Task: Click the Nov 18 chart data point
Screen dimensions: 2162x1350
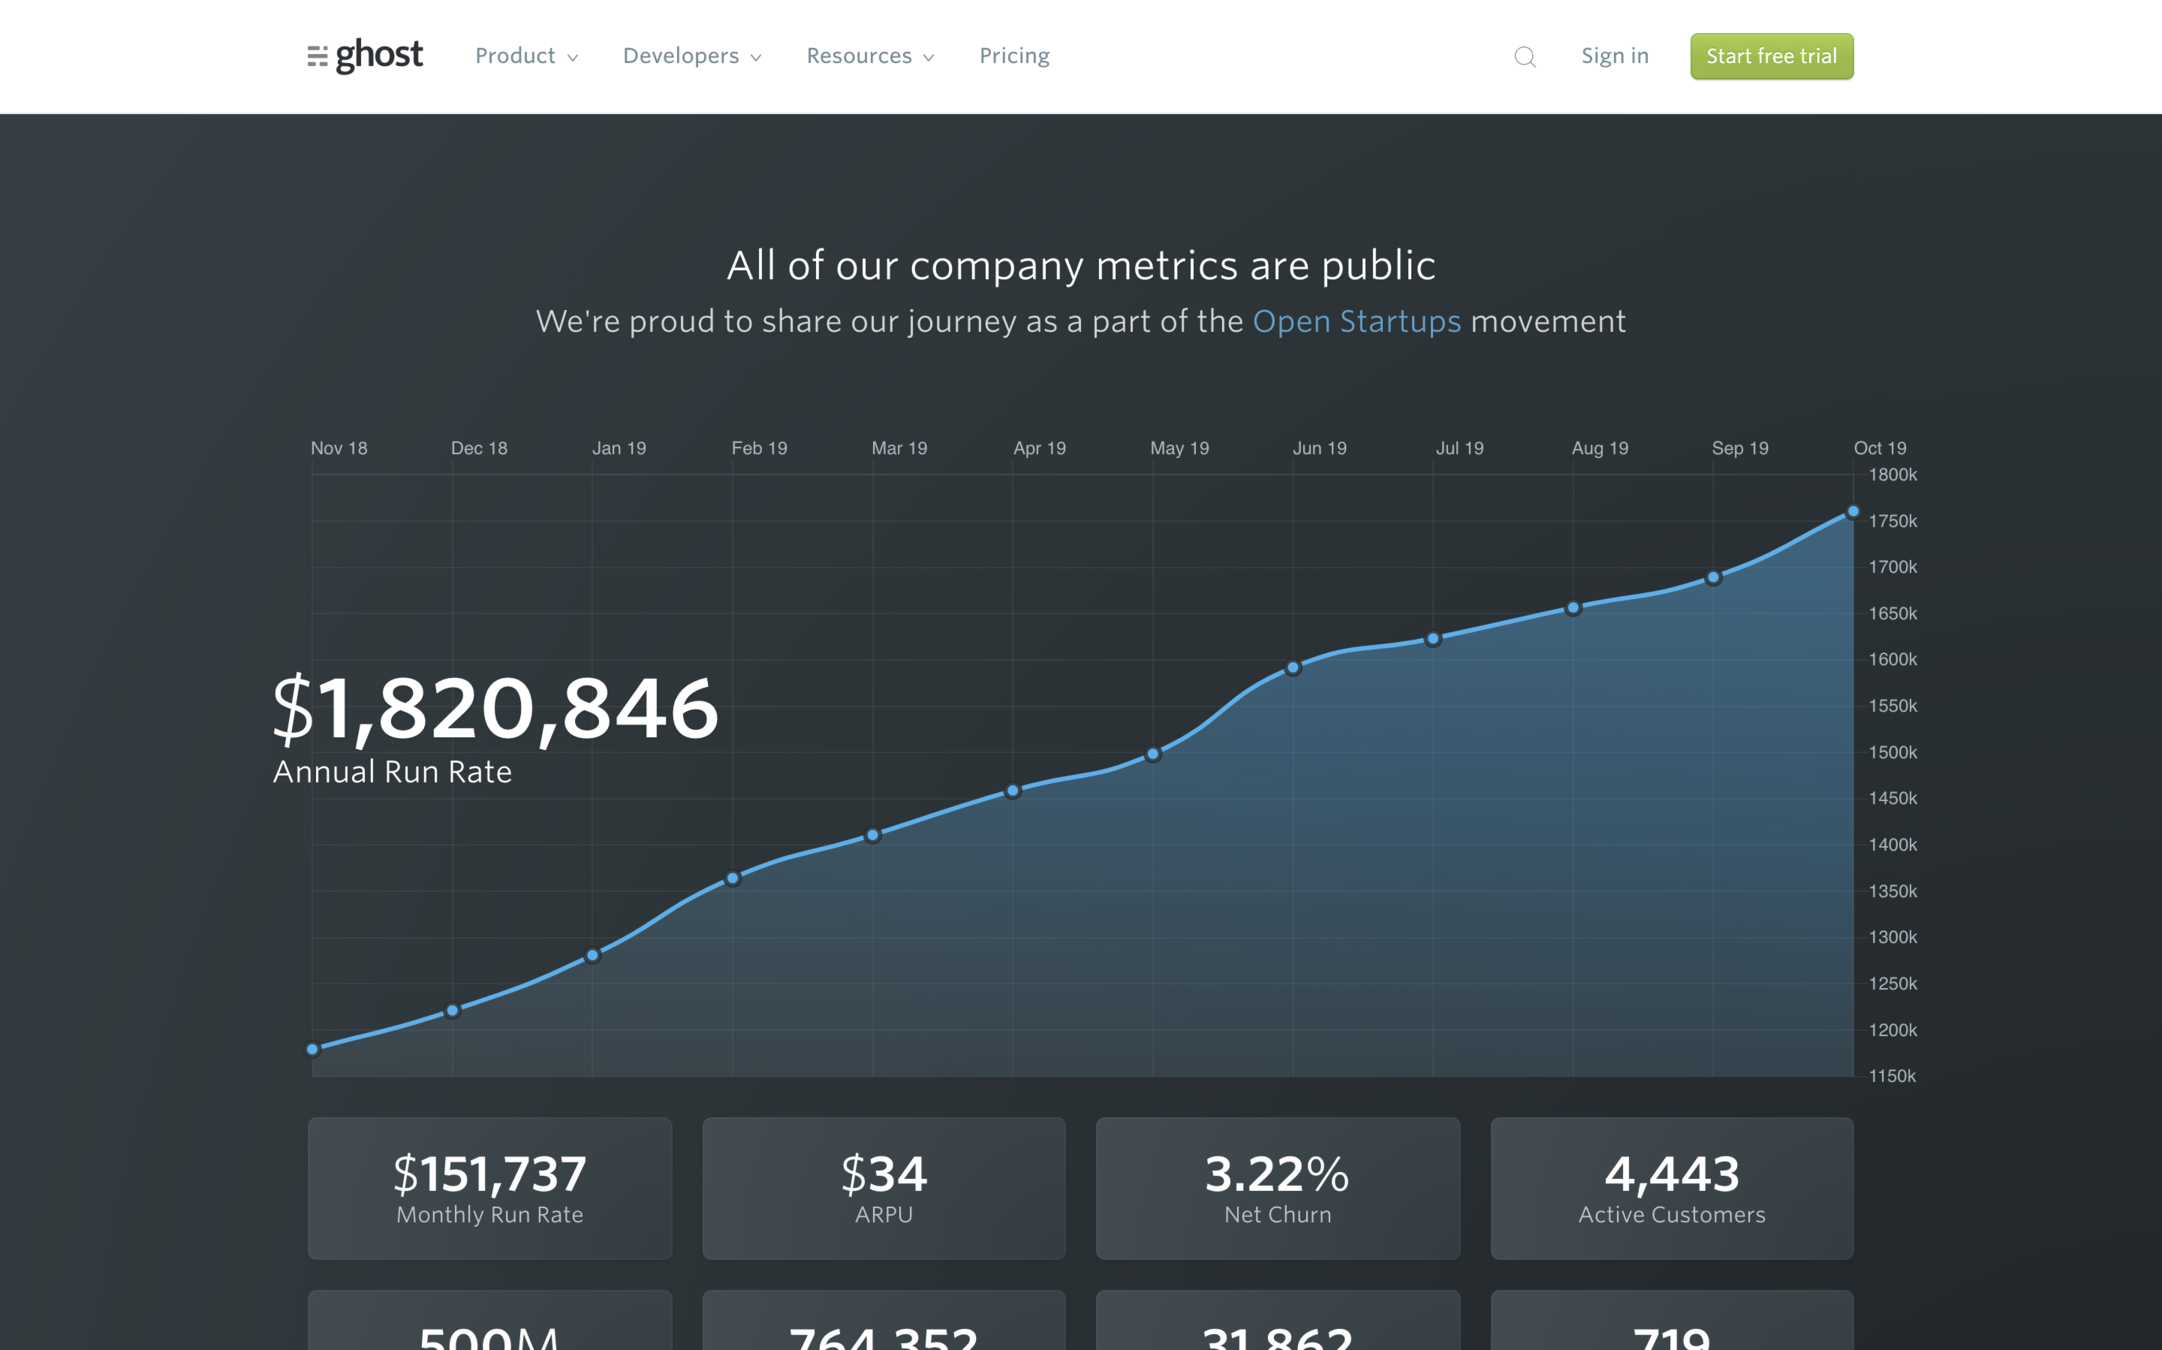Action: (313, 1049)
